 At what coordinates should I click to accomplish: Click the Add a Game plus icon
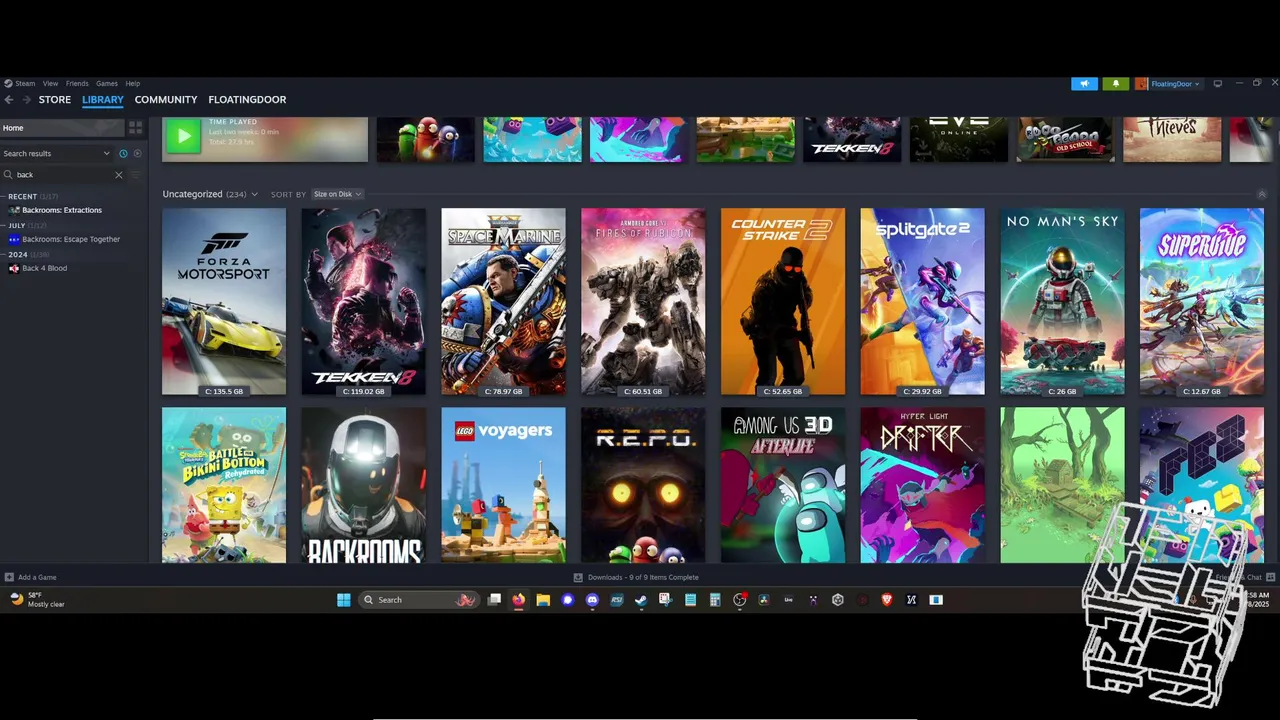click(9, 577)
